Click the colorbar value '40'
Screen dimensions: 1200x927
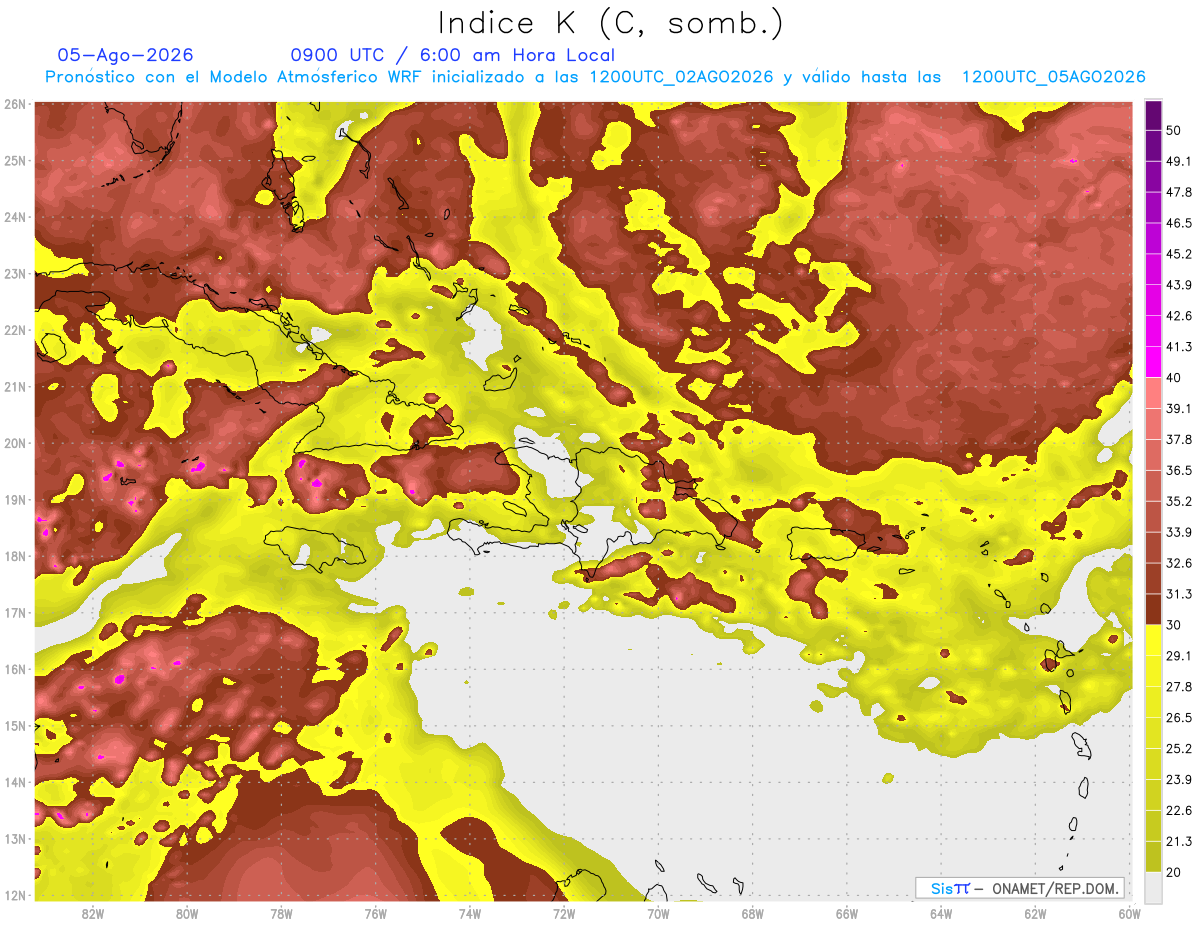(x=1174, y=377)
